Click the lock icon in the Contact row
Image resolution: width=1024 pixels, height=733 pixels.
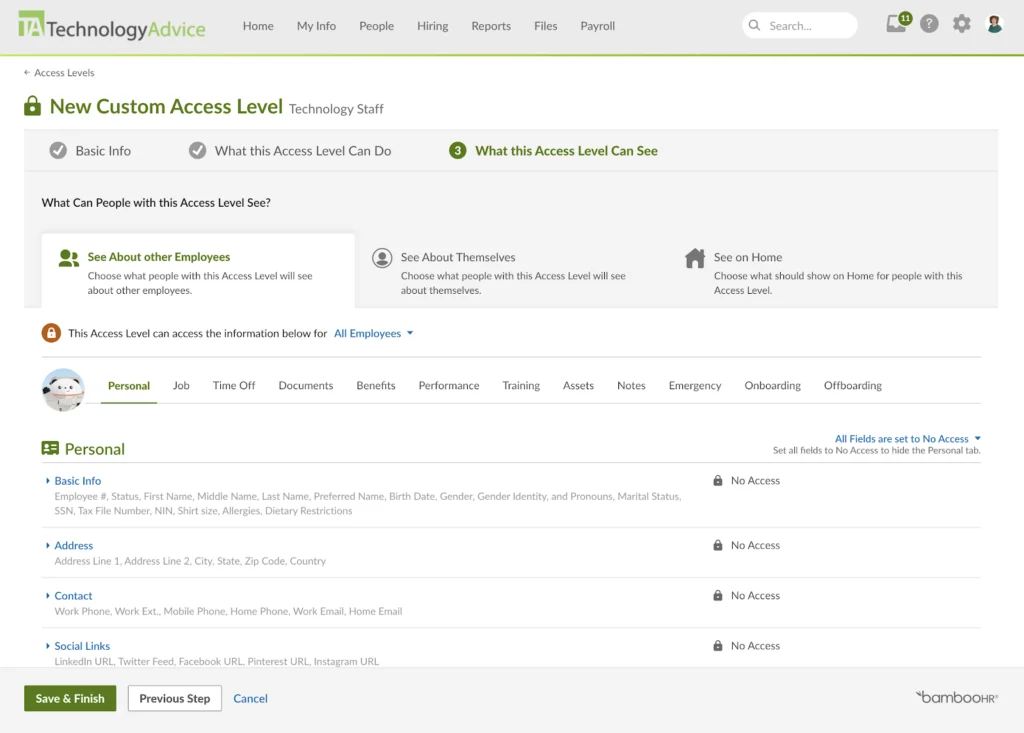[718, 595]
